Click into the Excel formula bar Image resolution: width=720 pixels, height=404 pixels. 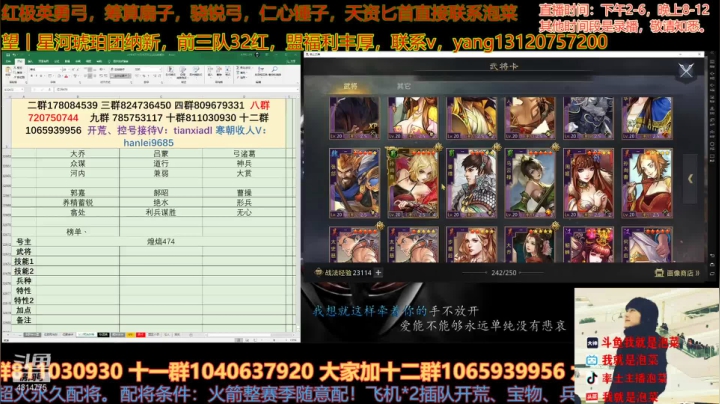pos(174,90)
